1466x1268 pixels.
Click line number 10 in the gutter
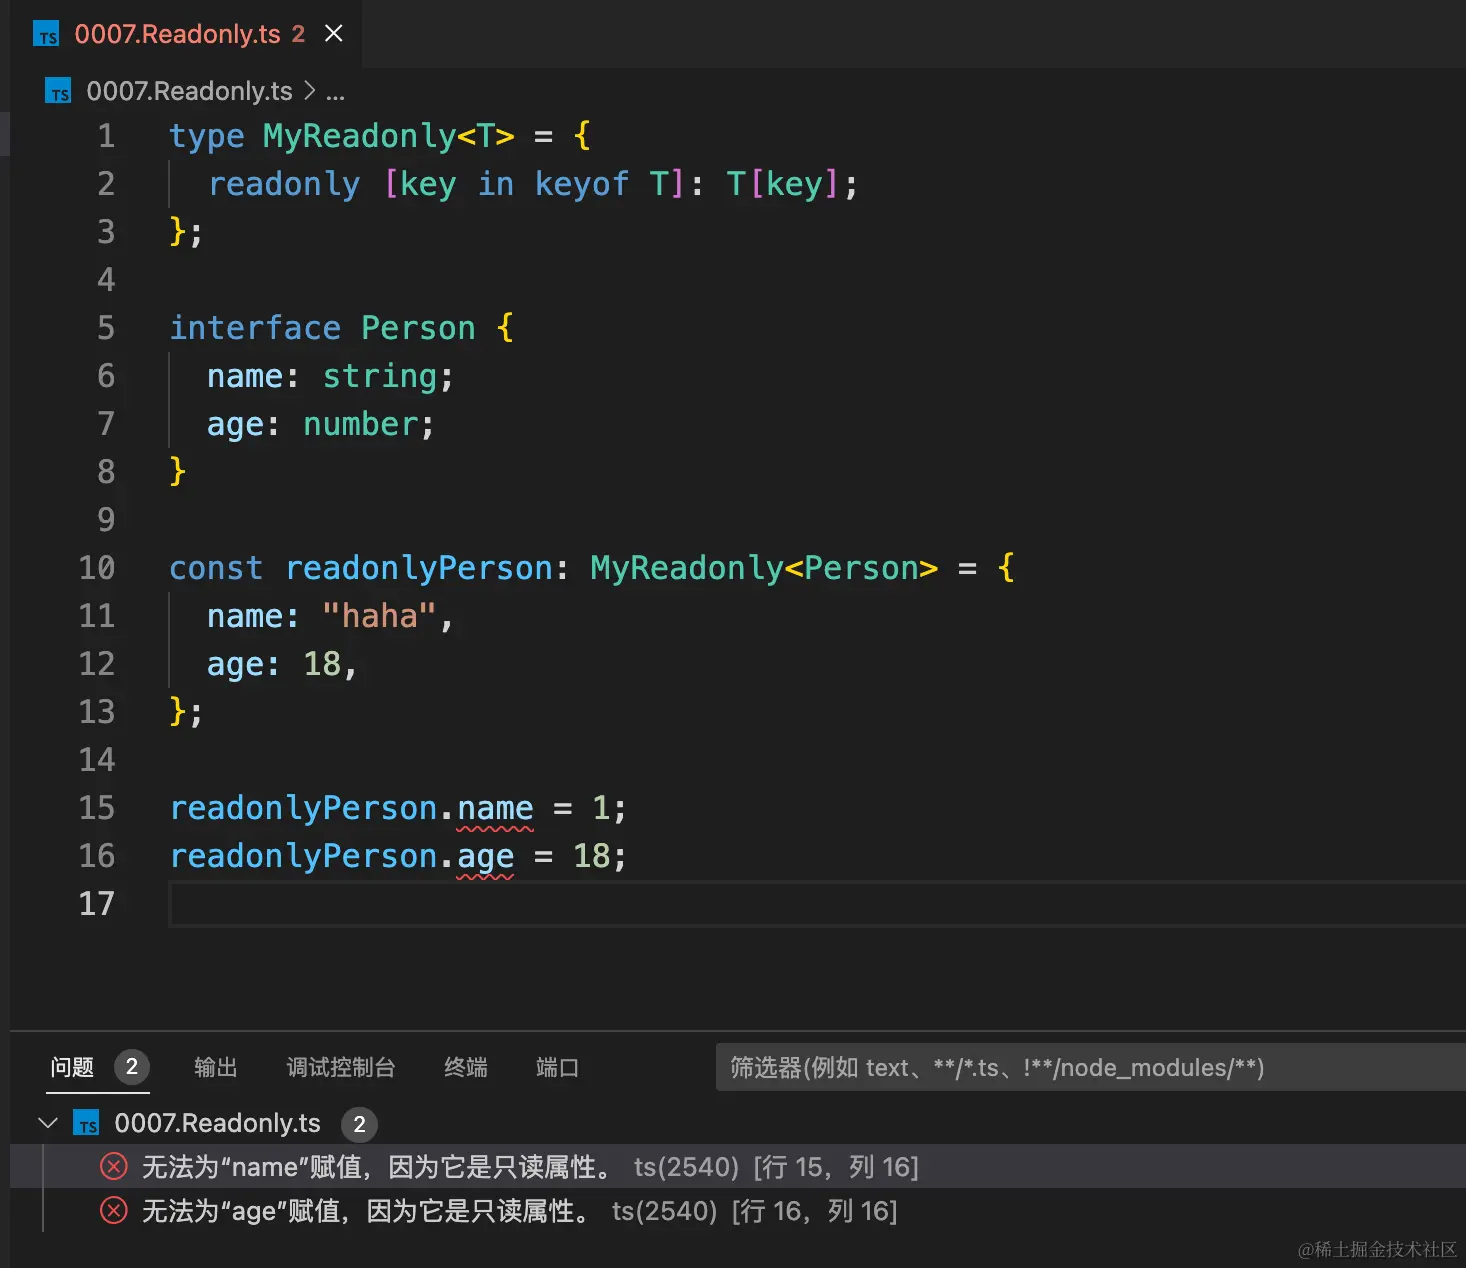pyautogui.click(x=97, y=568)
